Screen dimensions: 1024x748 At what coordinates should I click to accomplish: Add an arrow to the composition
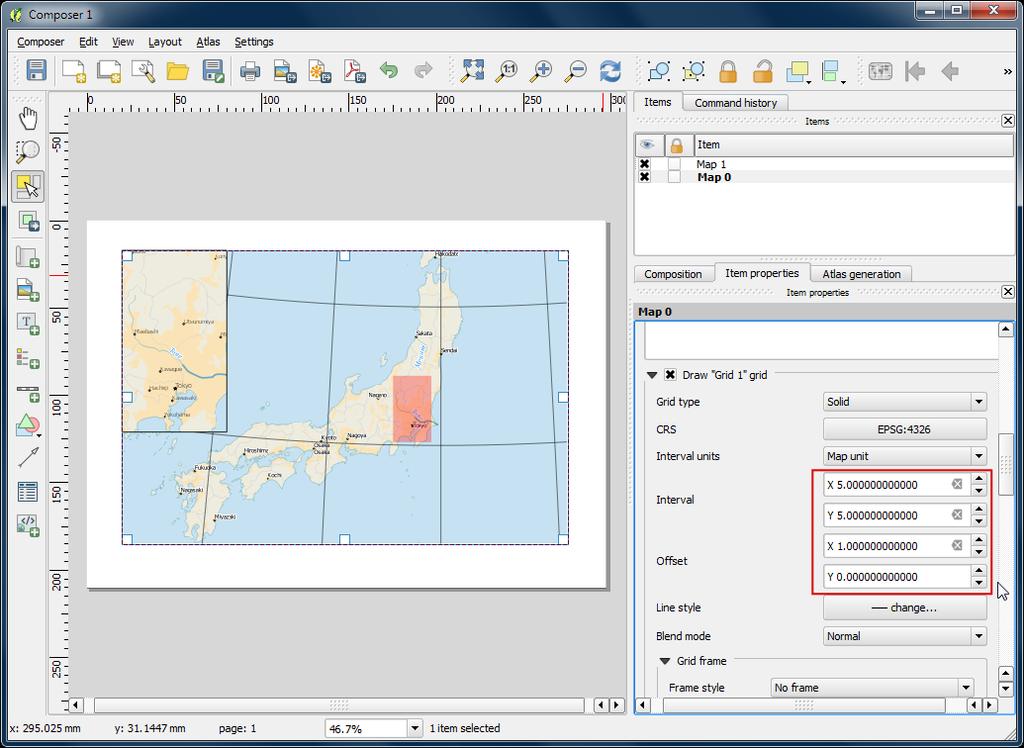(x=28, y=458)
